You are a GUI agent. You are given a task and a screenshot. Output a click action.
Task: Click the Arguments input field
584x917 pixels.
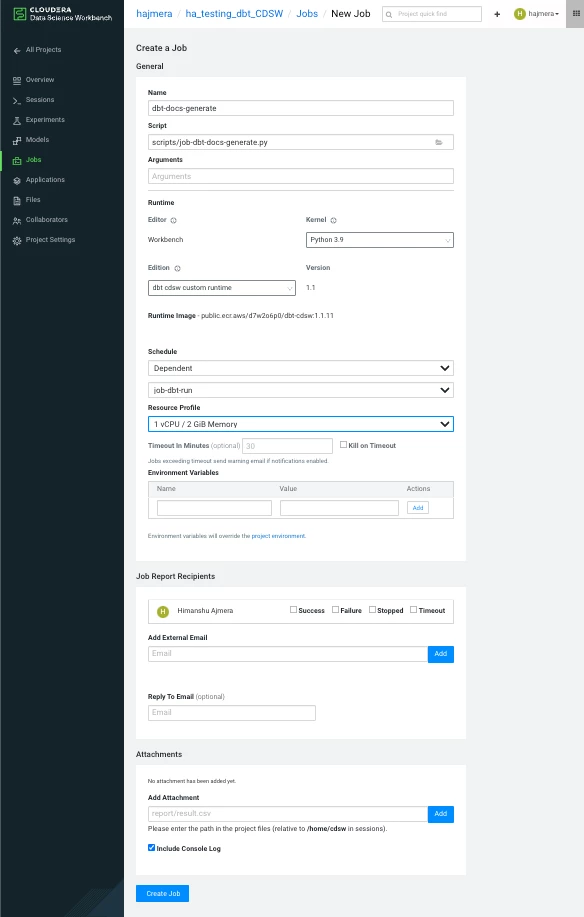(x=300, y=176)
